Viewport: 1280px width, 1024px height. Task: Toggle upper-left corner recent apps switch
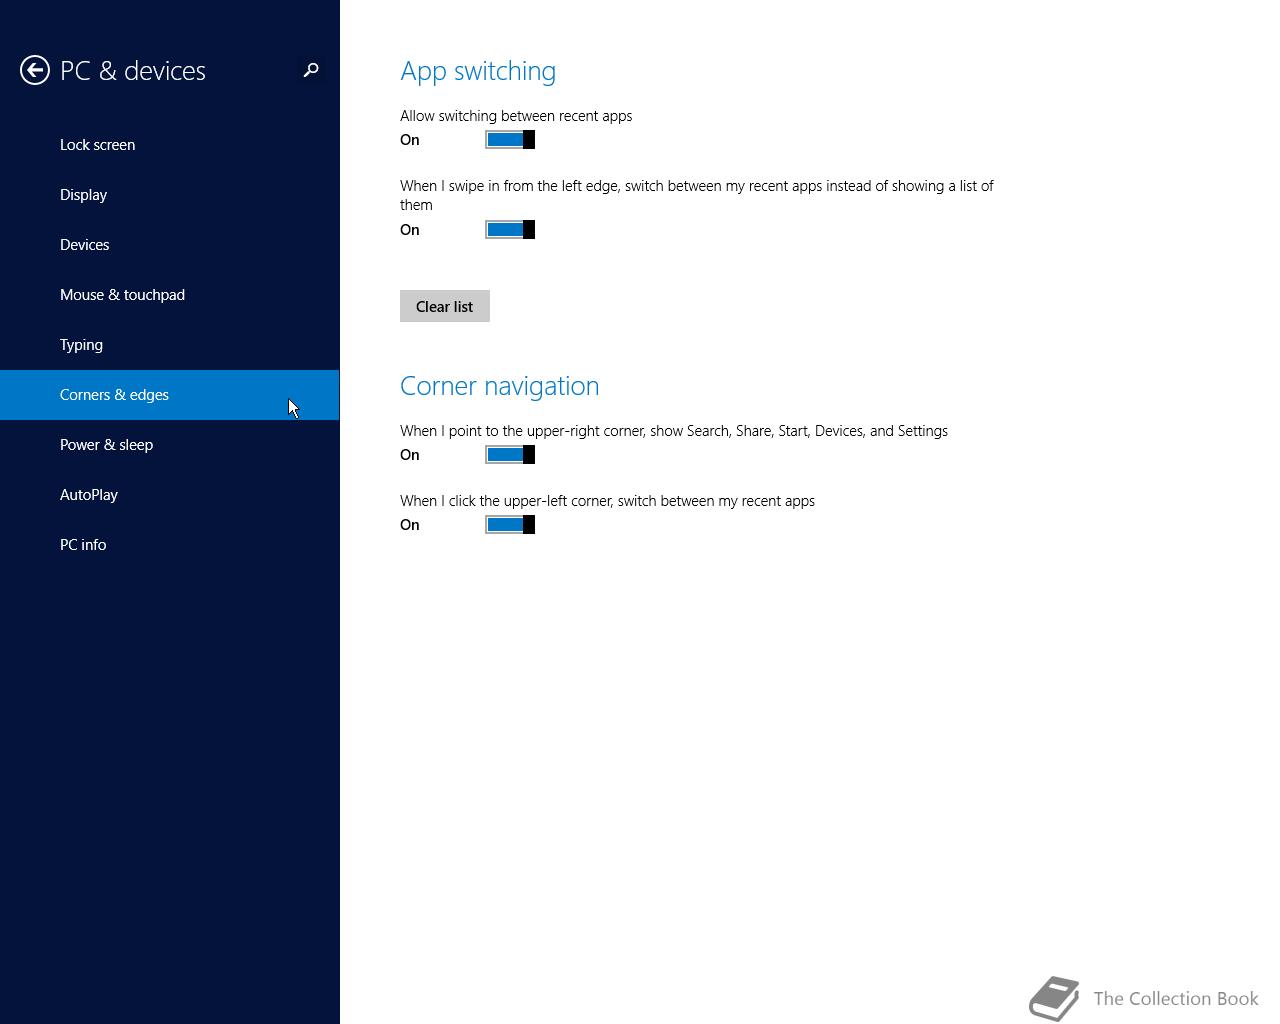click(510, 525)
